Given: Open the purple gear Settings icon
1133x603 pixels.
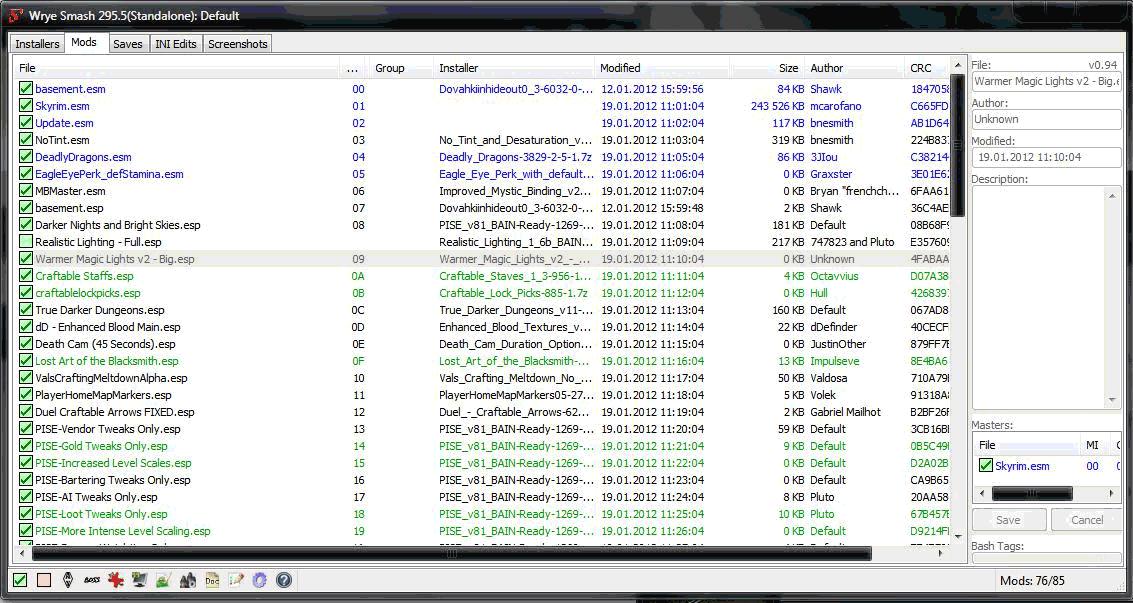Looking at the screenshot, I should 260,580.
